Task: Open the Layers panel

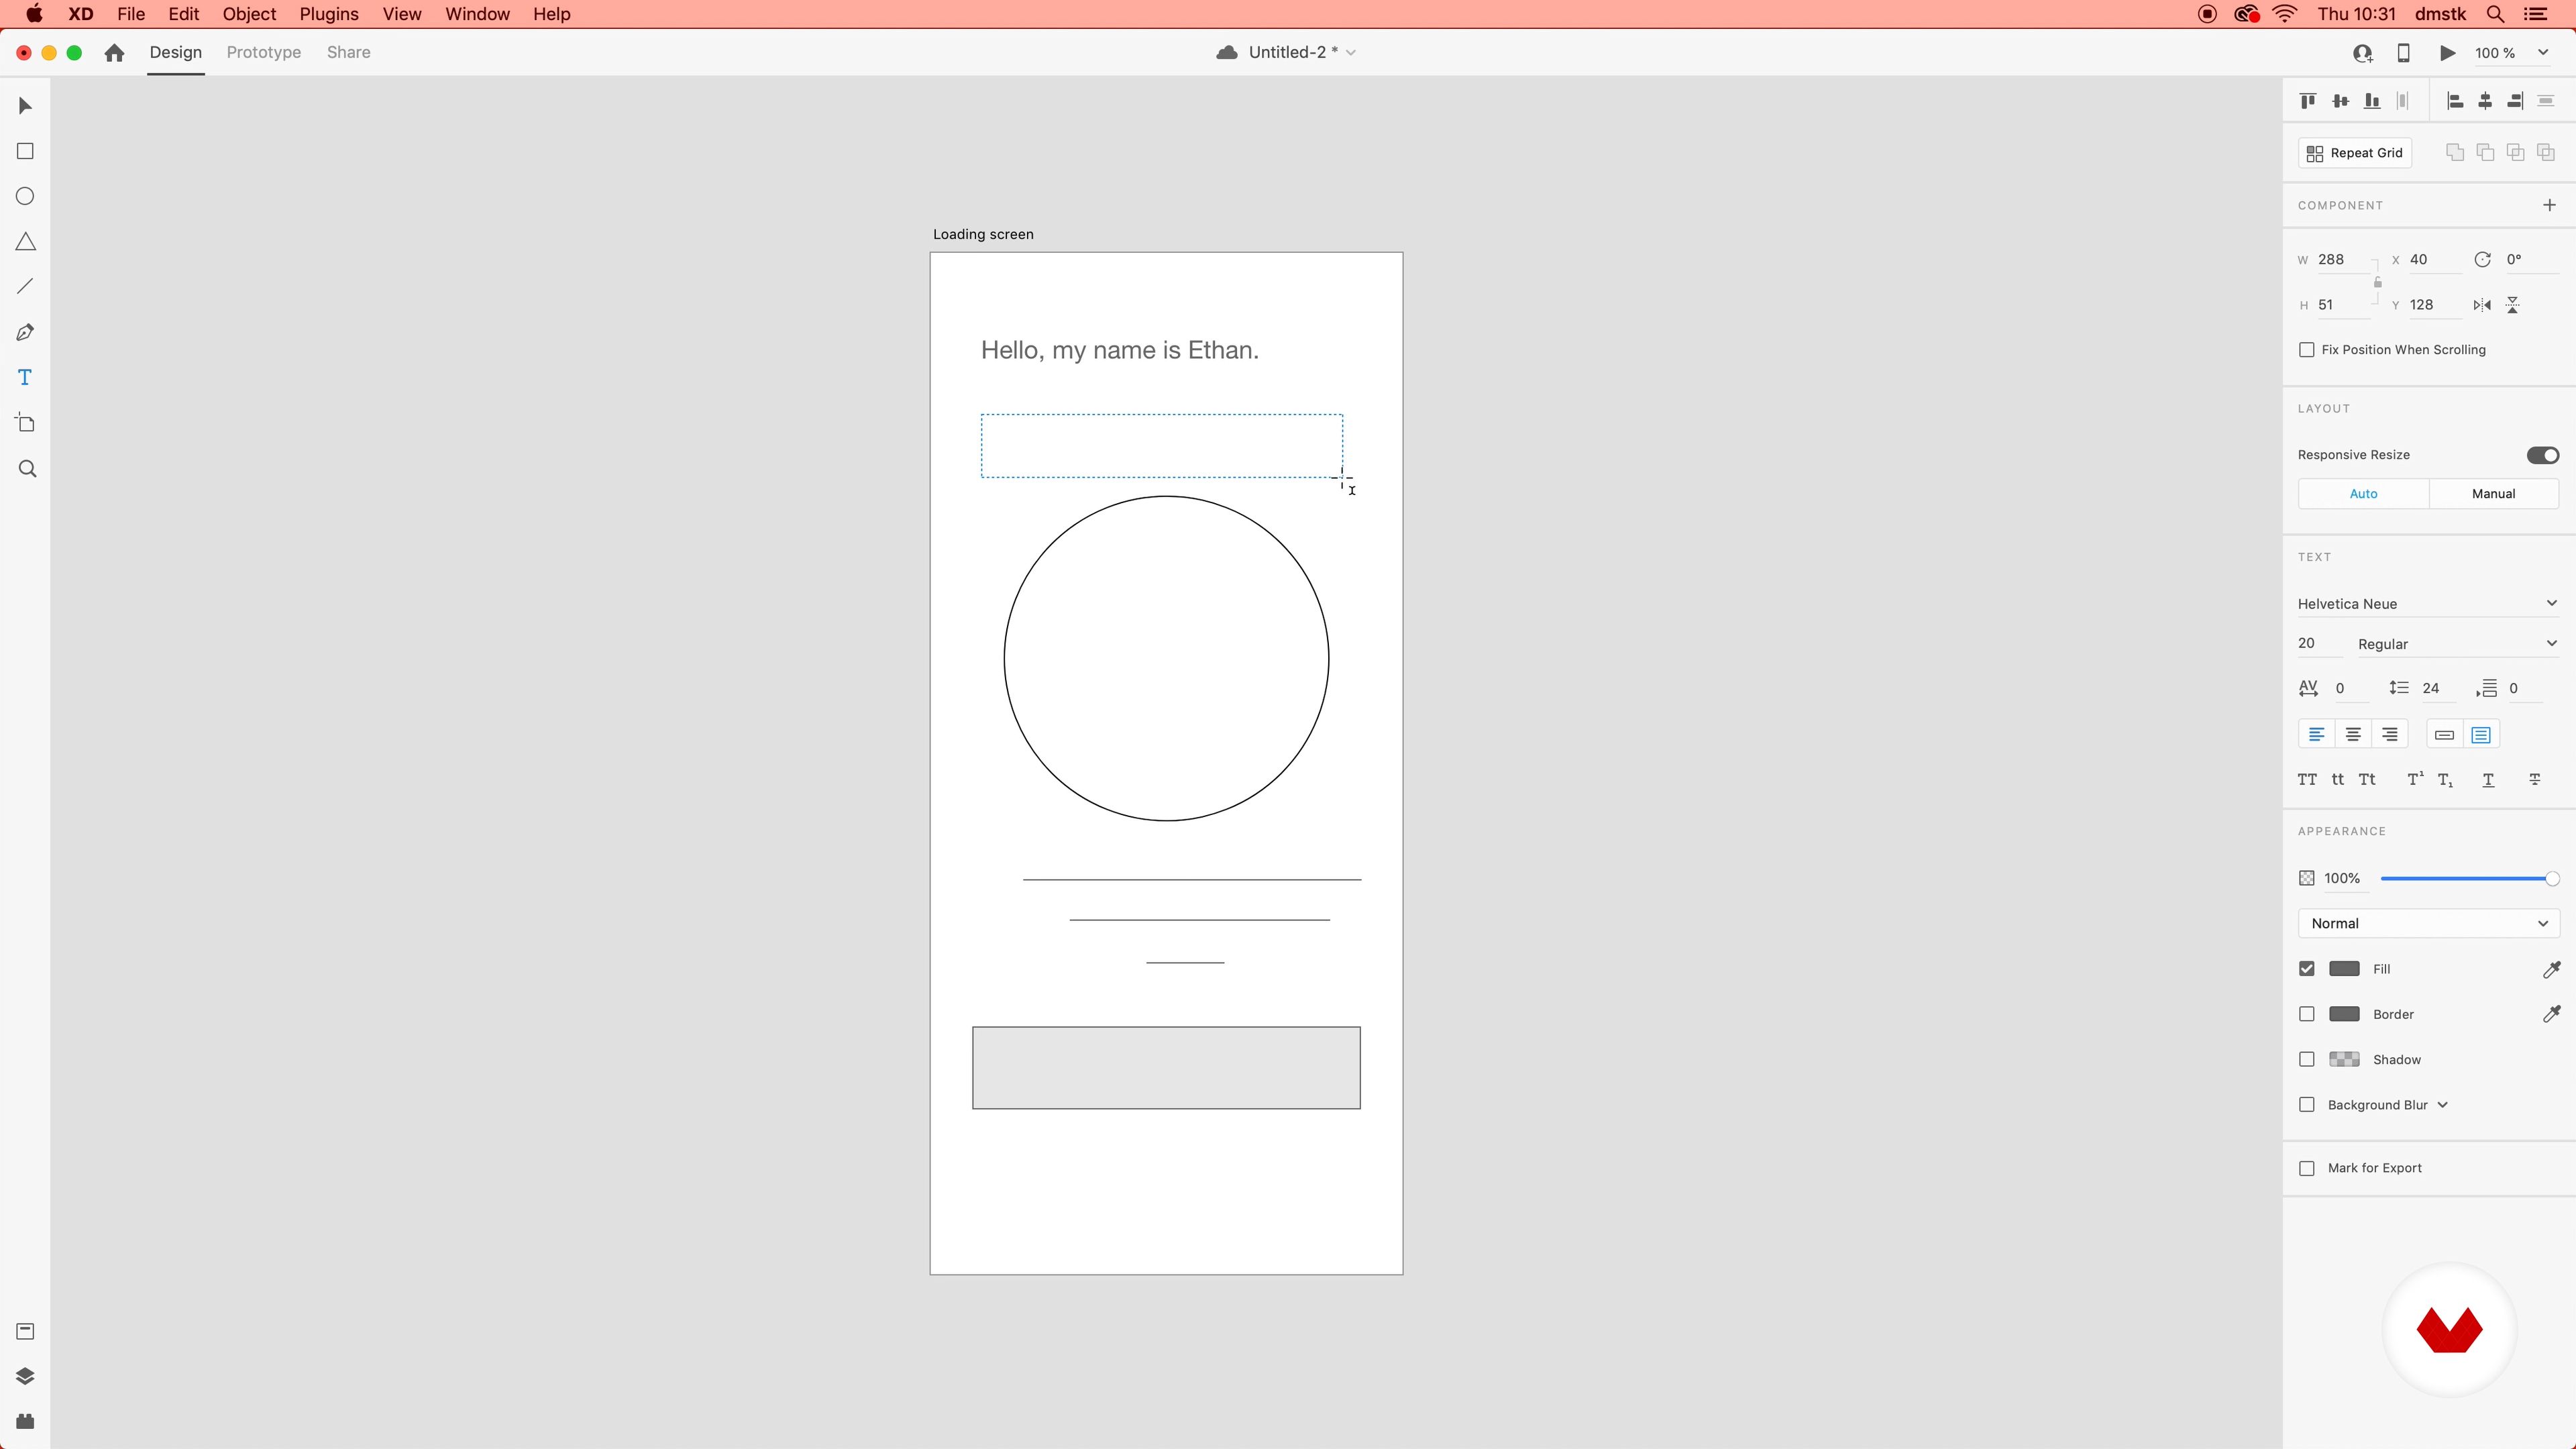Action: point(24,1375)
